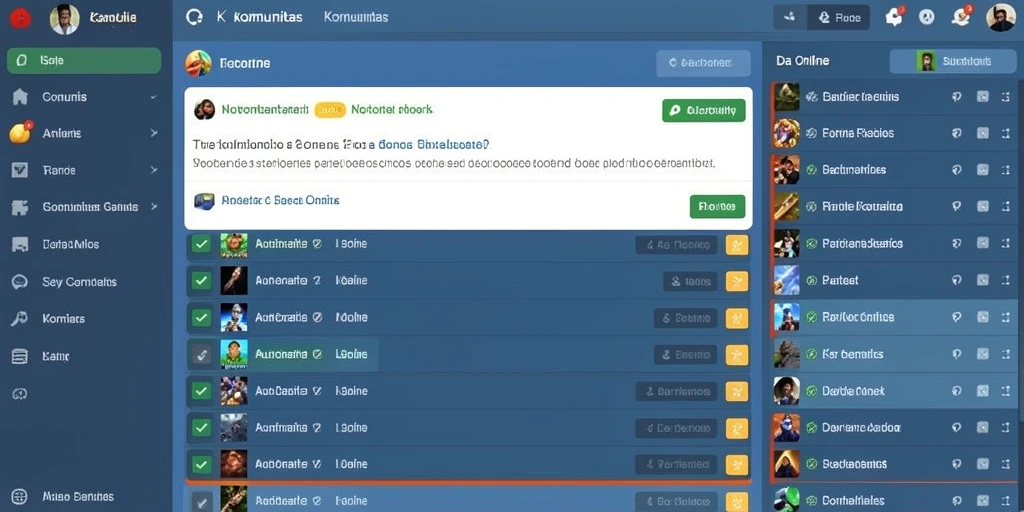Uncheck the 'AooCeaite' row checkbox
Screen dimensions: 1024x512
202,391
